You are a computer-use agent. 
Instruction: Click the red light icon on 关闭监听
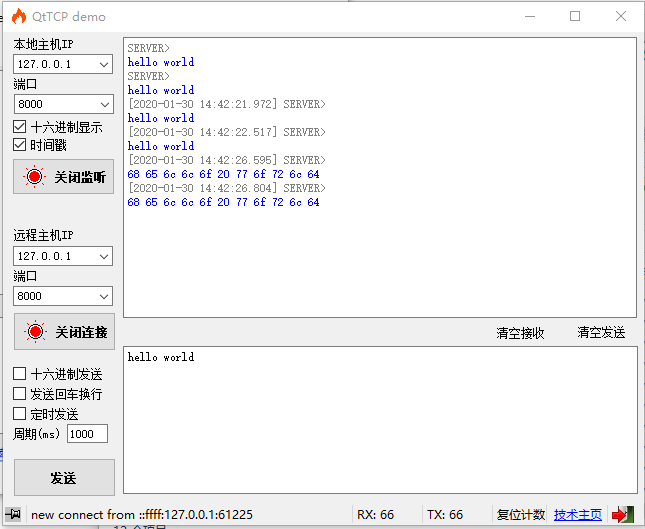click(x=35, y=176)
